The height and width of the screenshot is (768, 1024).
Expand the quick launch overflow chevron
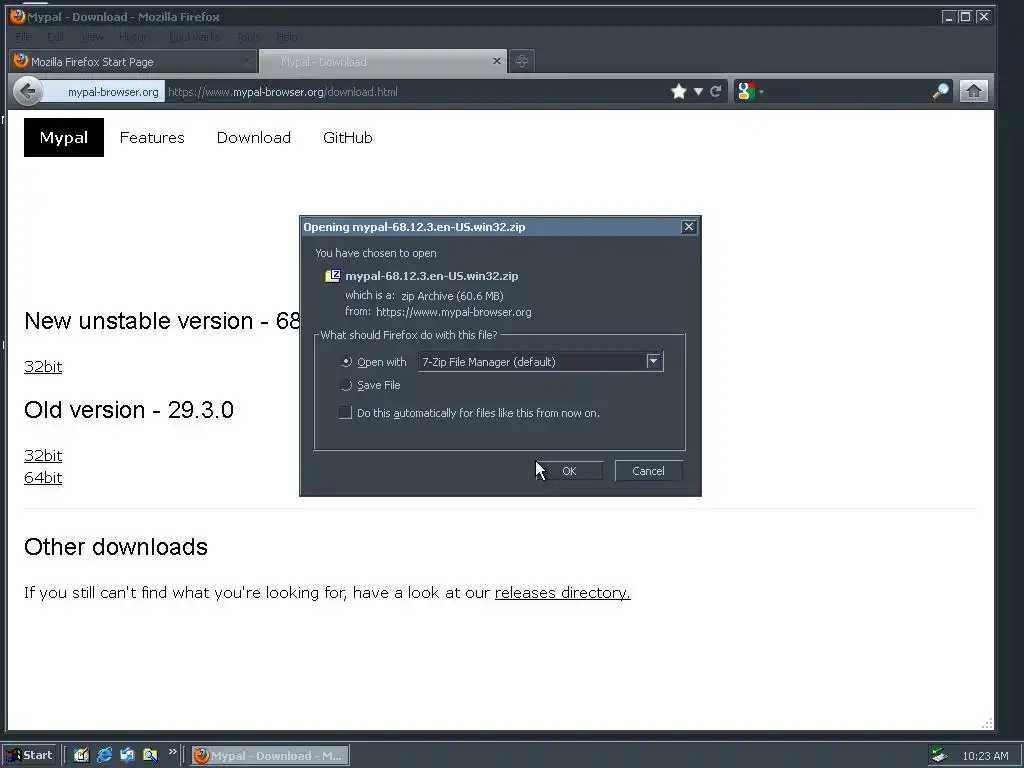coord(172,752)
